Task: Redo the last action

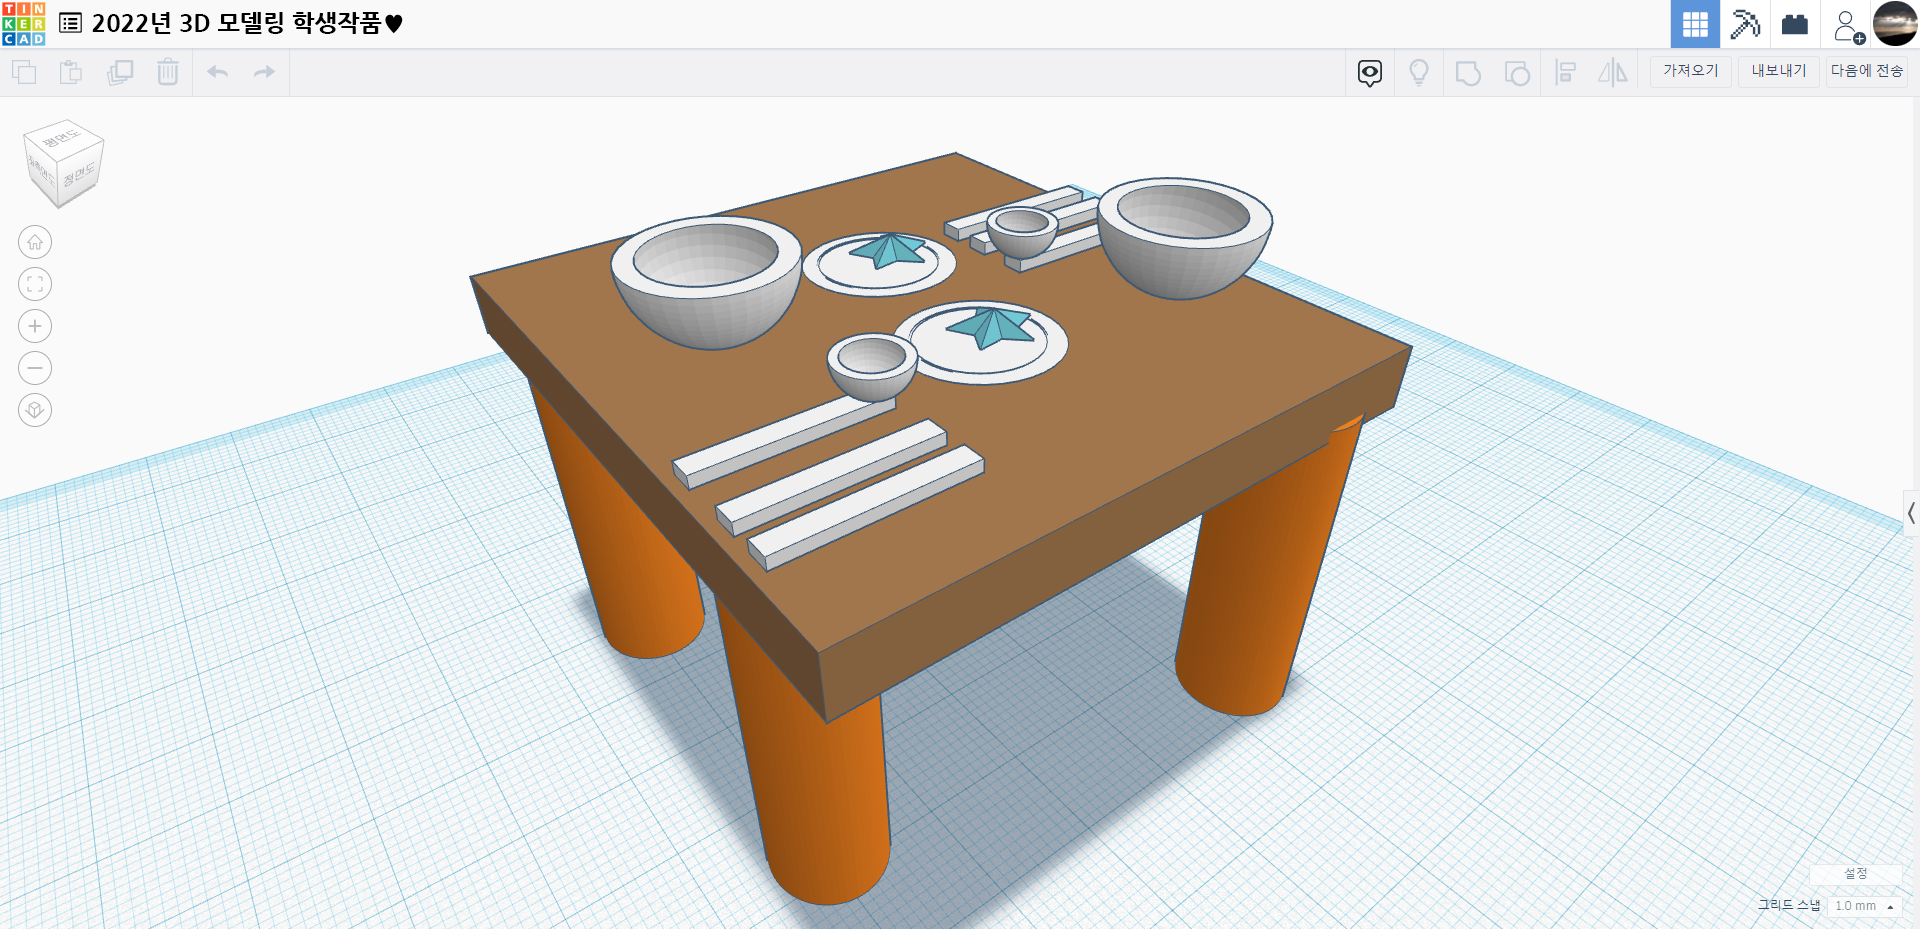Action: [x=264, y=72]
